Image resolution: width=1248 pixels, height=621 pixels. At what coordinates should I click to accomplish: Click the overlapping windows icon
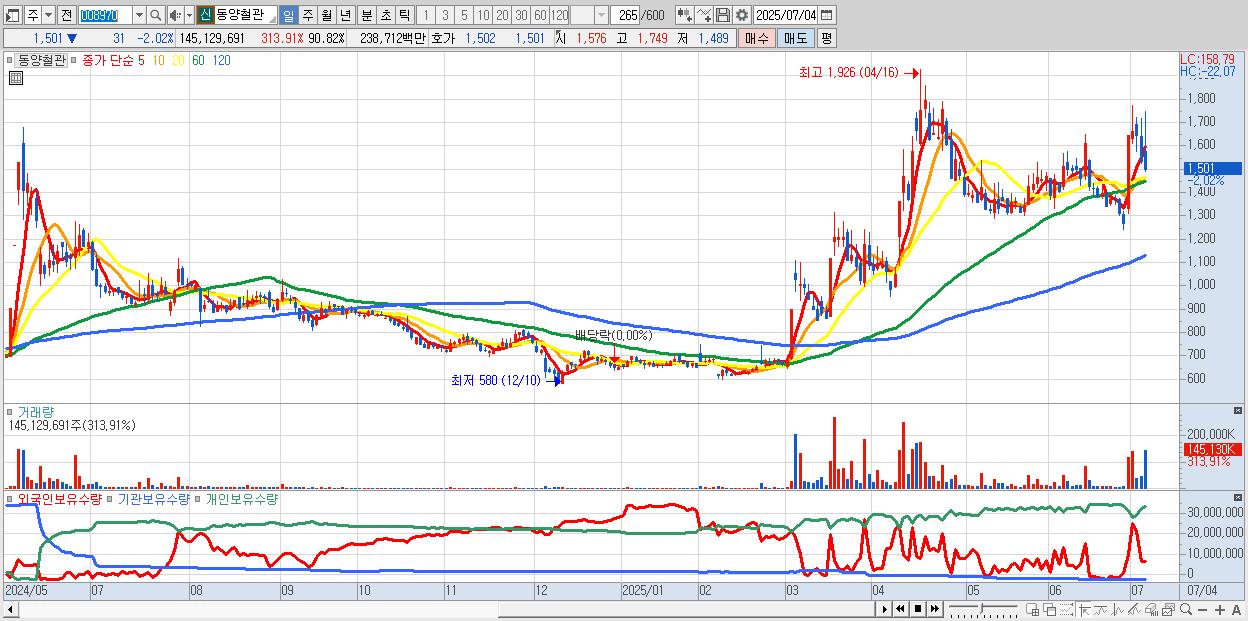[1049, 610]
